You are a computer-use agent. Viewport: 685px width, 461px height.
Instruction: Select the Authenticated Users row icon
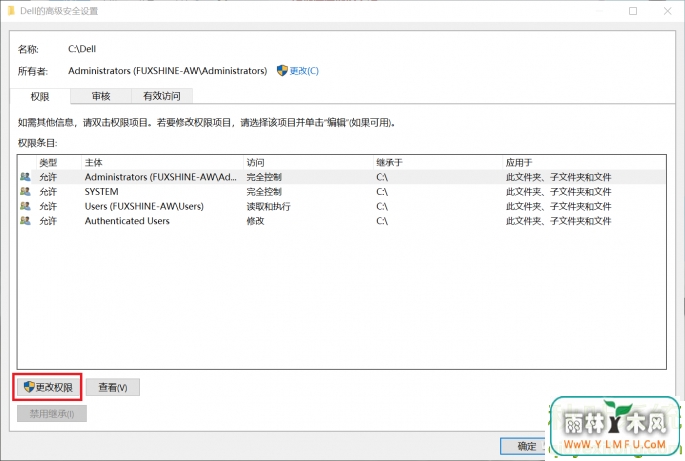(x=25, y=221)
